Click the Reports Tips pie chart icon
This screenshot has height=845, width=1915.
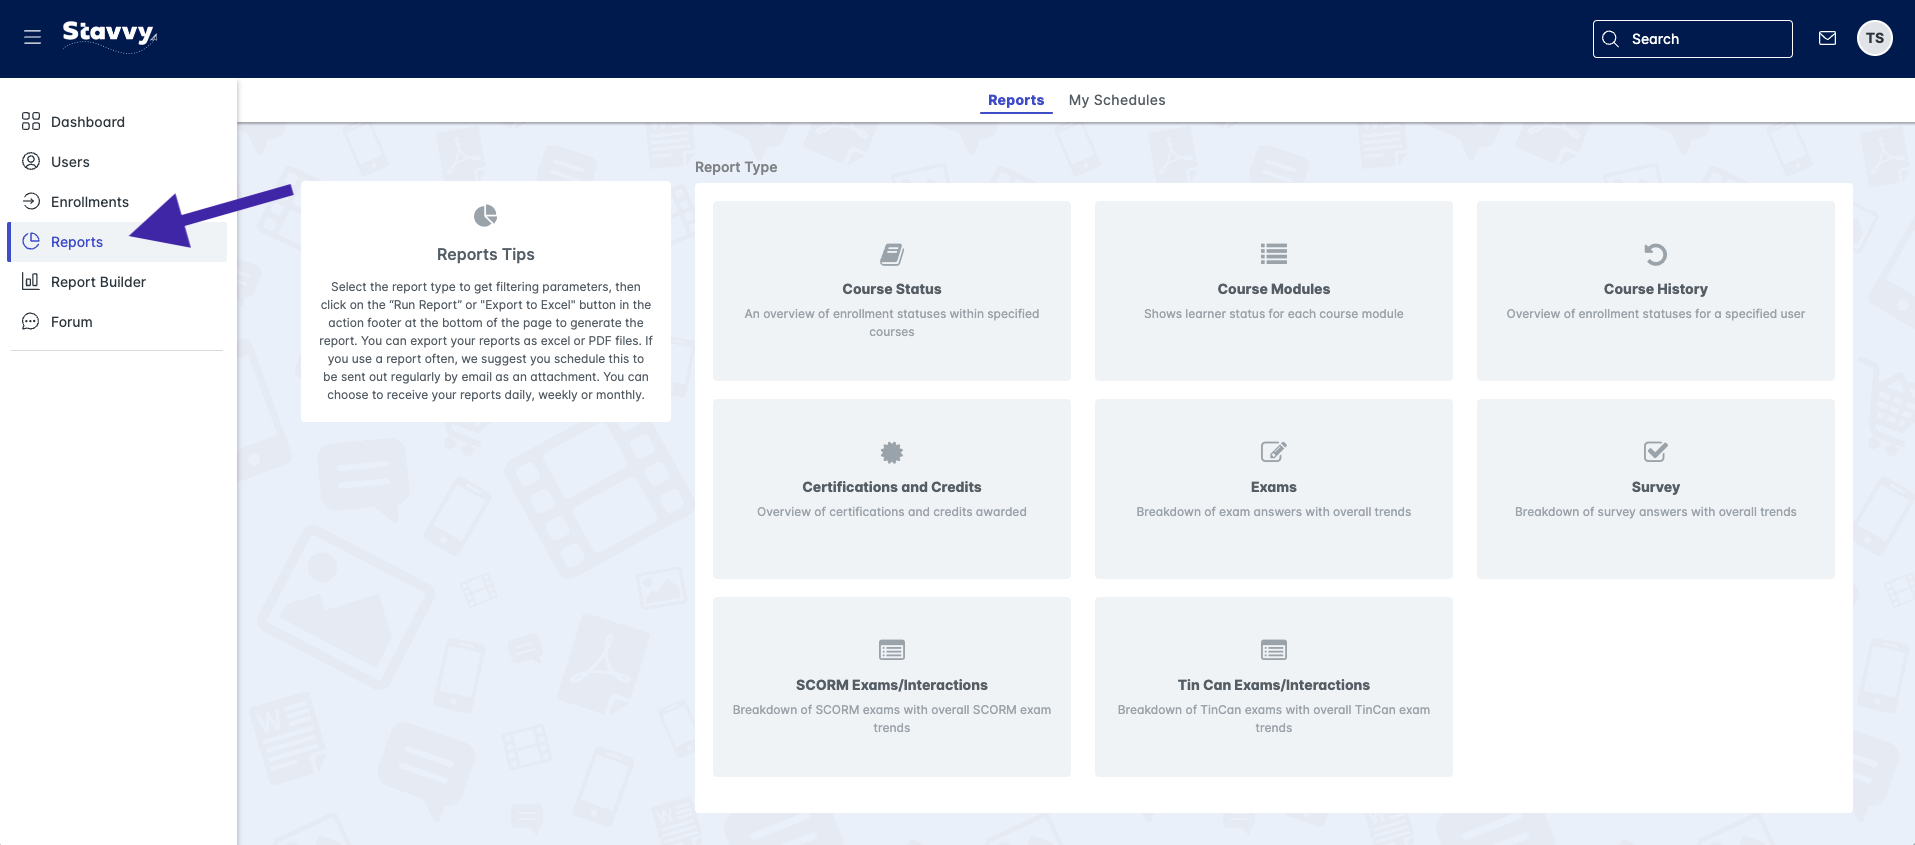[x=485, y=216]
